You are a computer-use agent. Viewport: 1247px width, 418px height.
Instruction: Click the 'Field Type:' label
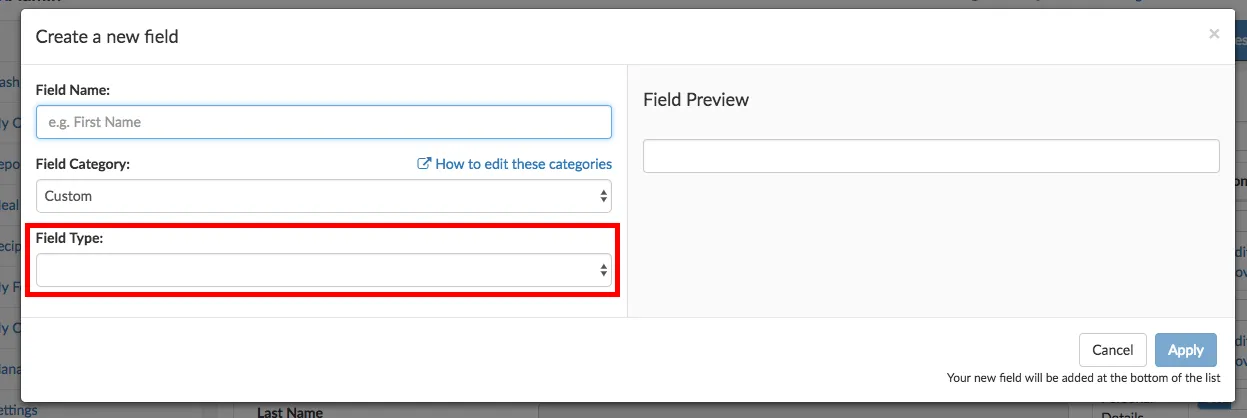pyautogui.click(x=69, y=238)
